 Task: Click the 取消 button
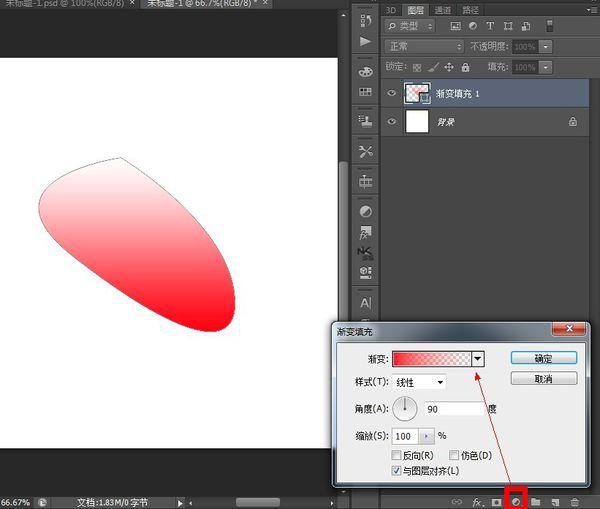coord(543,379)
